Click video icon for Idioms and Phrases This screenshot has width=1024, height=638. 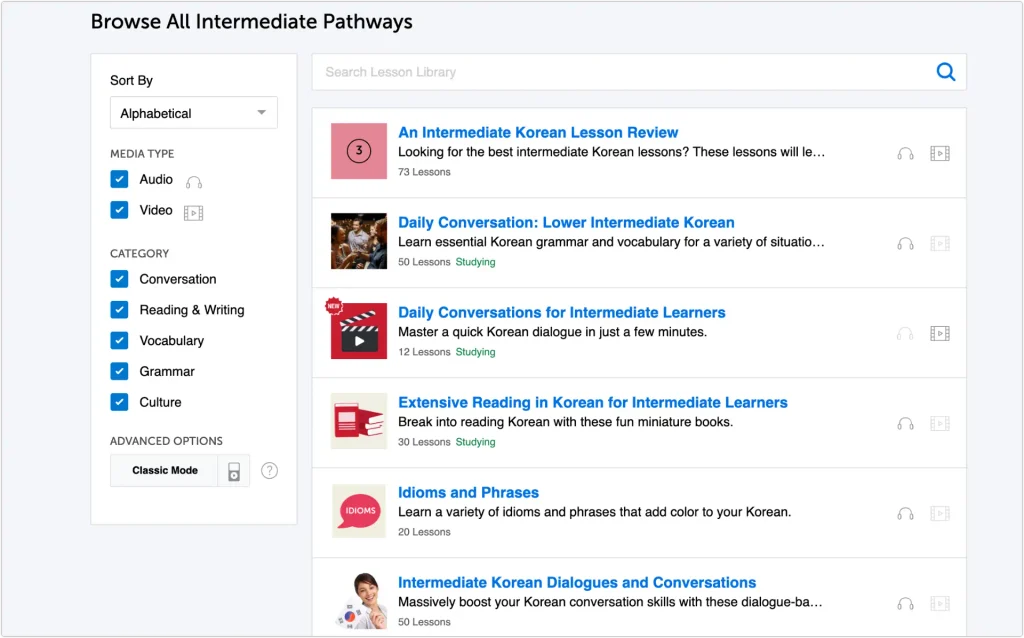point(940,514)
